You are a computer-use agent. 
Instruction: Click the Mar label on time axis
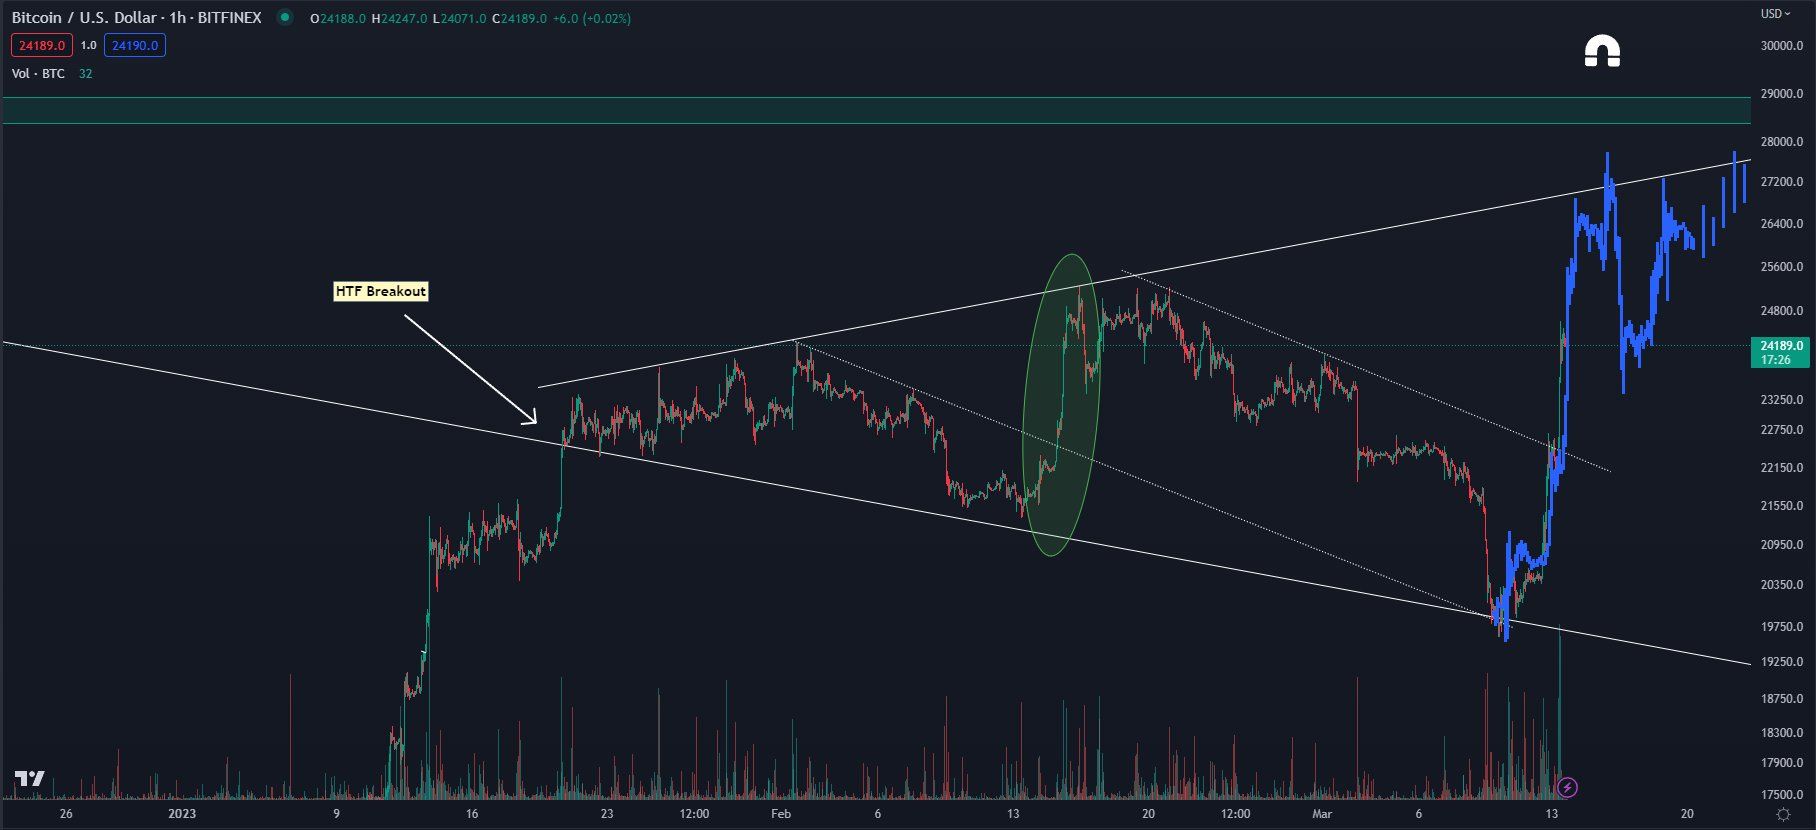(1322, 814)
